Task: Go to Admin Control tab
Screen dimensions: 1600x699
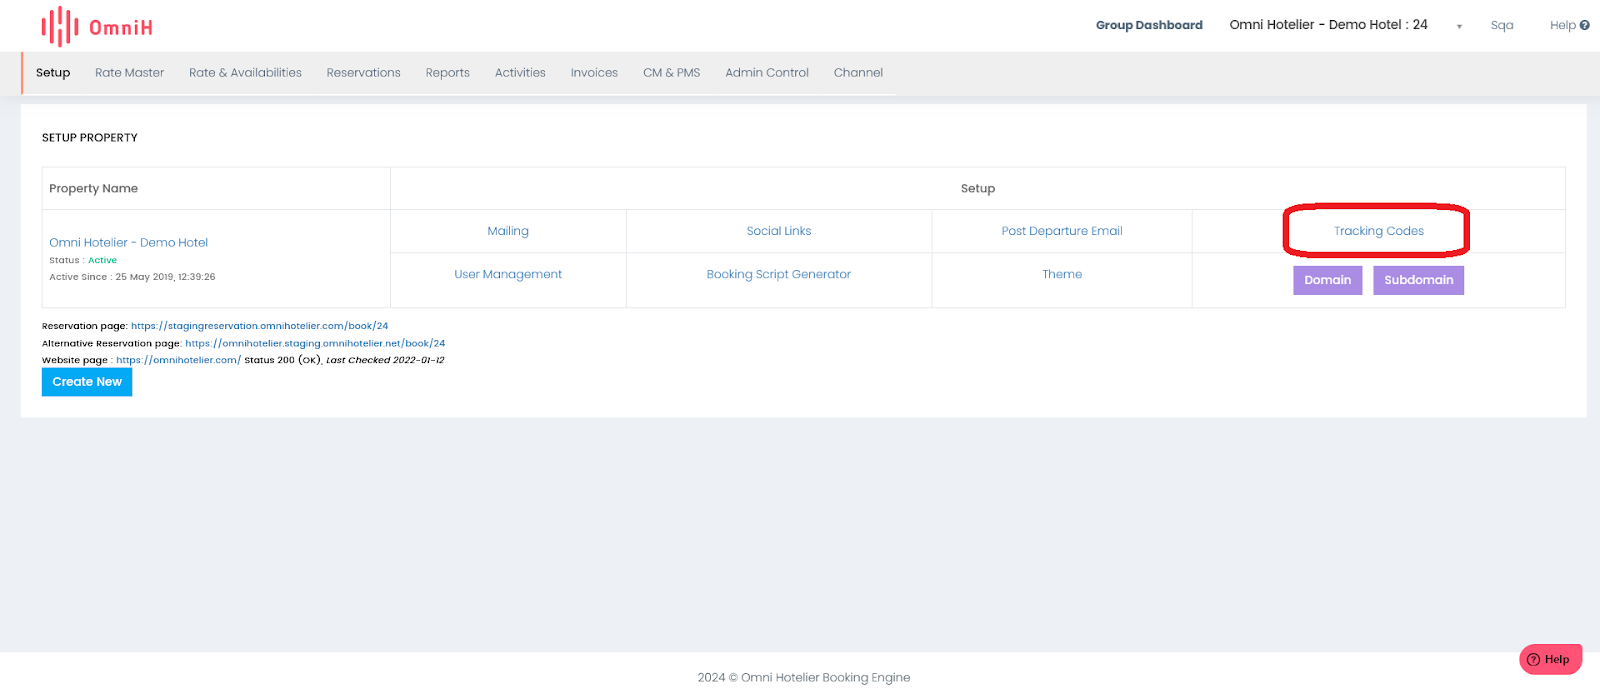Action: tap(767, 73)
